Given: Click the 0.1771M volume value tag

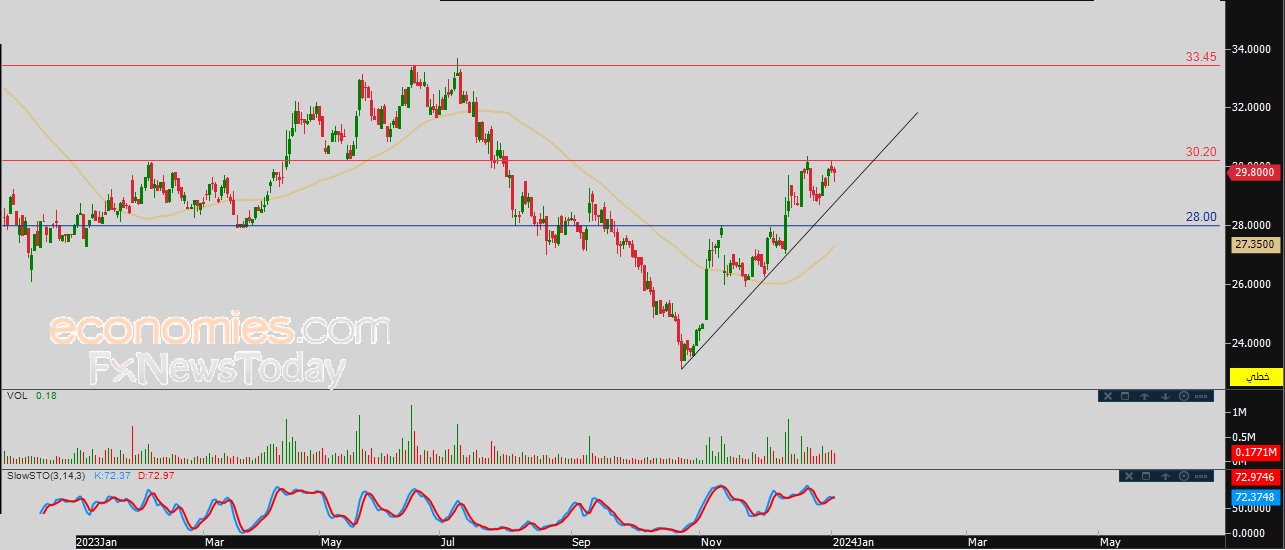Looking at the screenshot, I should pos(1257,452).
